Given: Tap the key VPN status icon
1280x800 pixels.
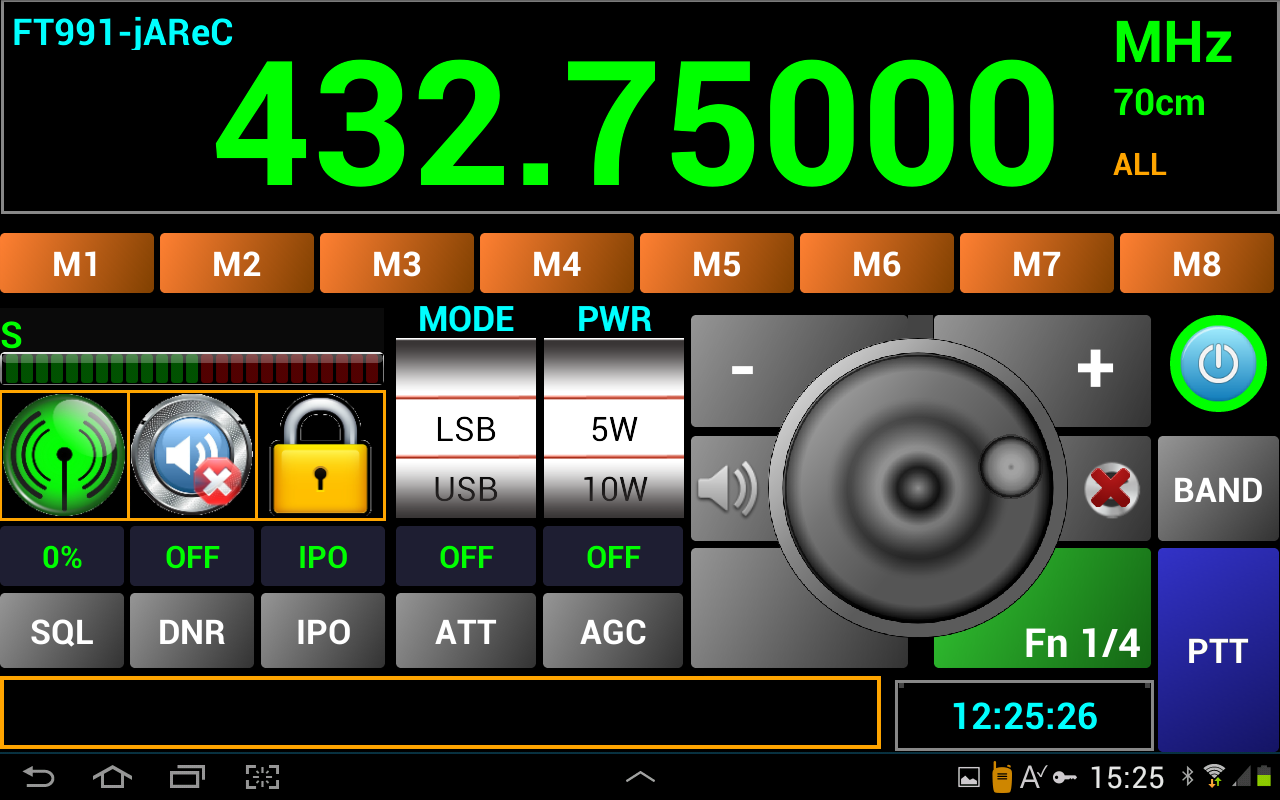Looking at the screenshot, I should coord(1065,777).
